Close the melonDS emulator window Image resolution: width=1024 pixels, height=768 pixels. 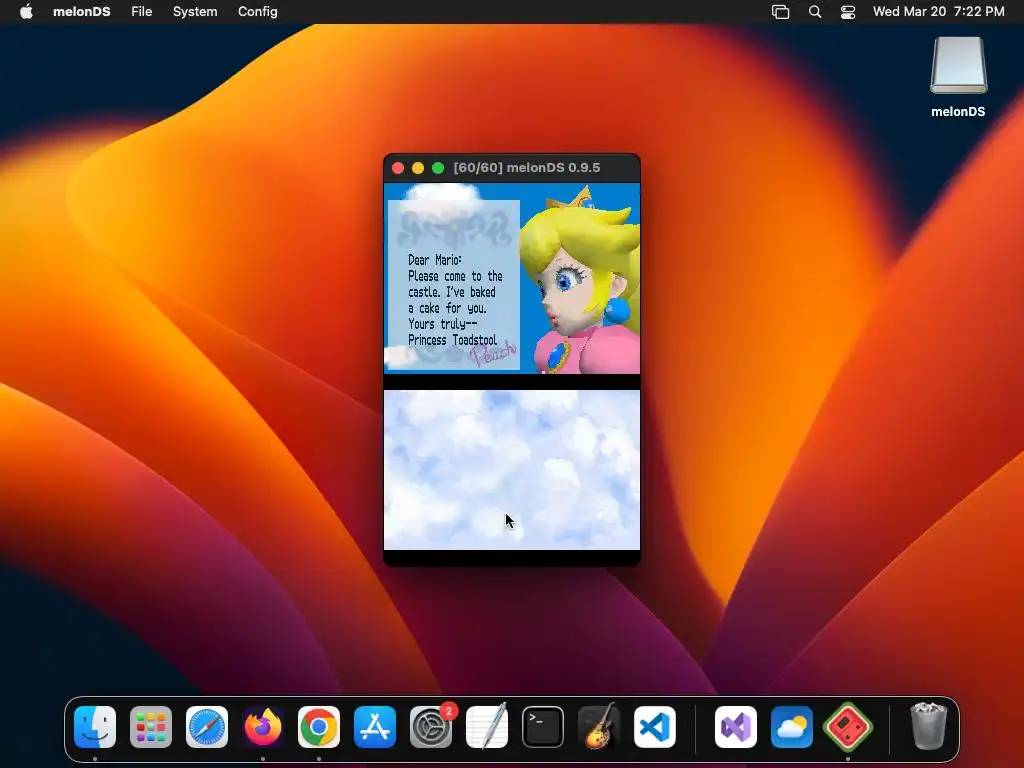(398, 168)
